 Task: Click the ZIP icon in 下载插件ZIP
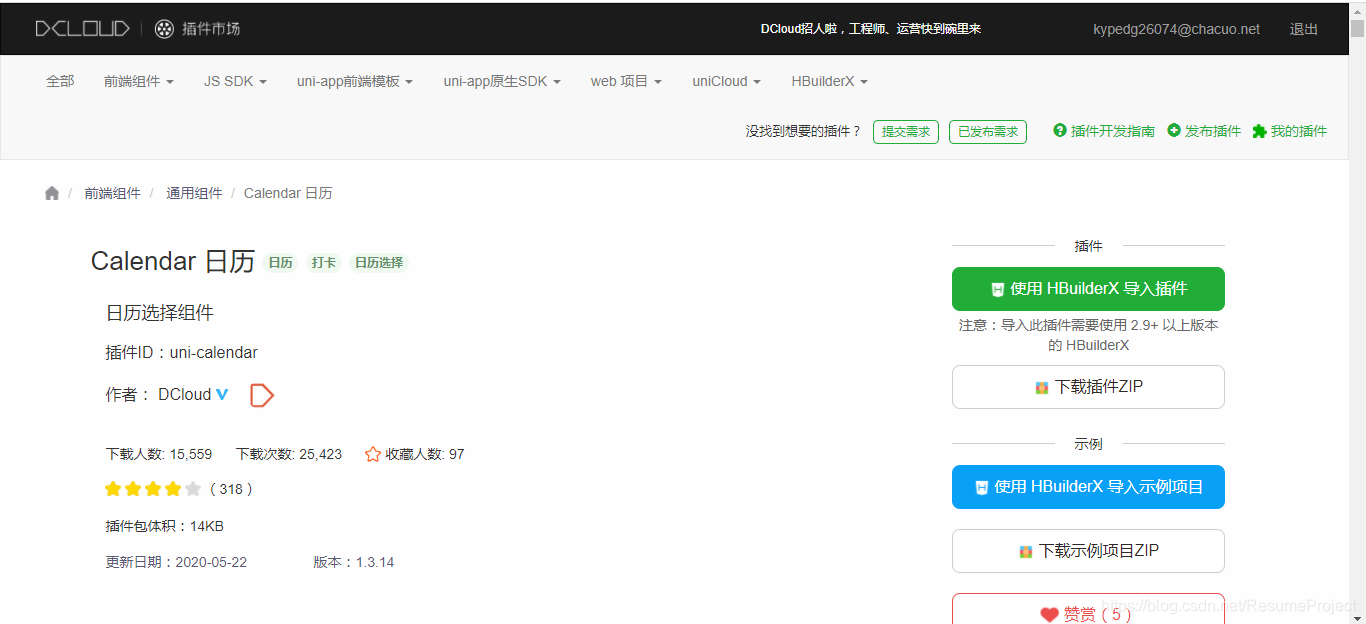click(1042, 387)
